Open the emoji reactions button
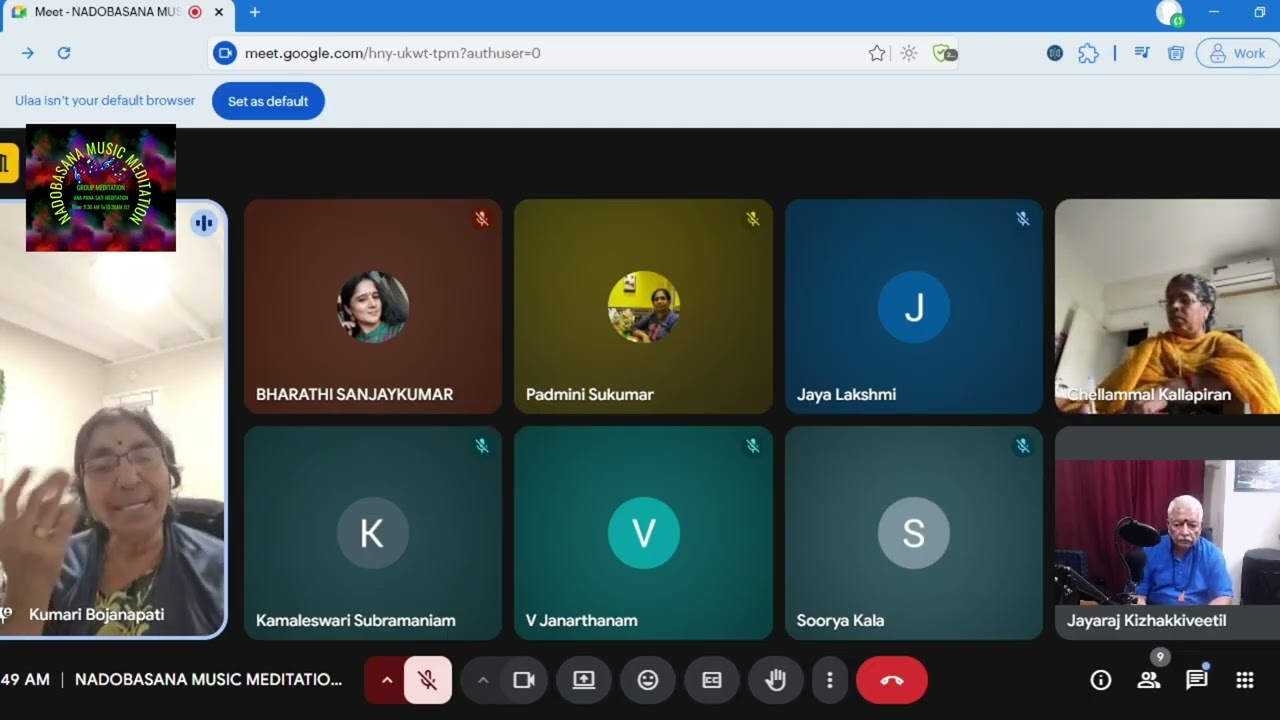The width and height of the screenshot is (1280, 720). point(648,680)
